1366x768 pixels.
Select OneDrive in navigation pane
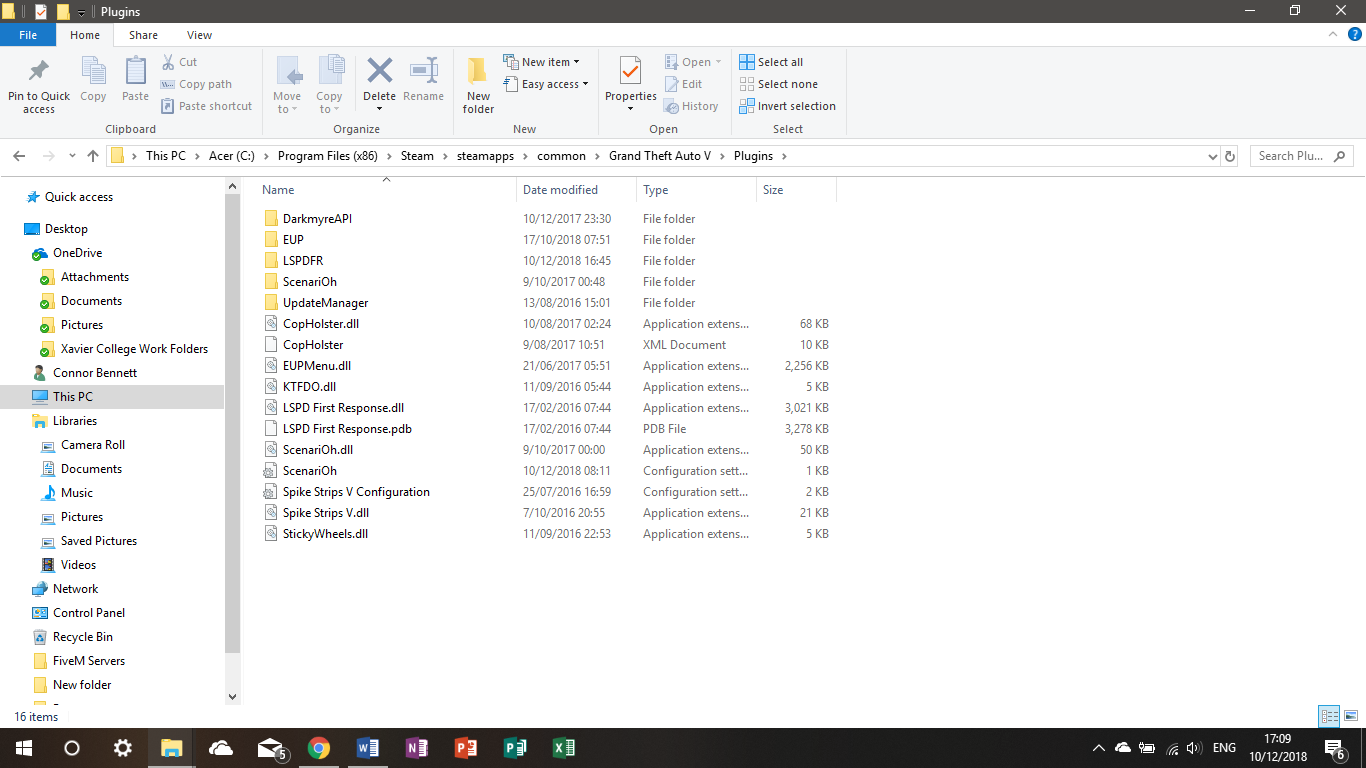tap(77, 253)
